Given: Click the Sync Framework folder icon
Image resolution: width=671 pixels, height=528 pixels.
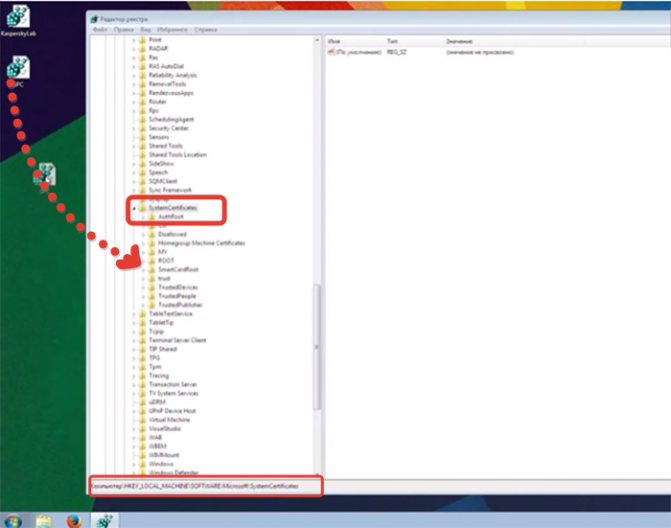Looking at the screenshot, I should pos(143,190).
